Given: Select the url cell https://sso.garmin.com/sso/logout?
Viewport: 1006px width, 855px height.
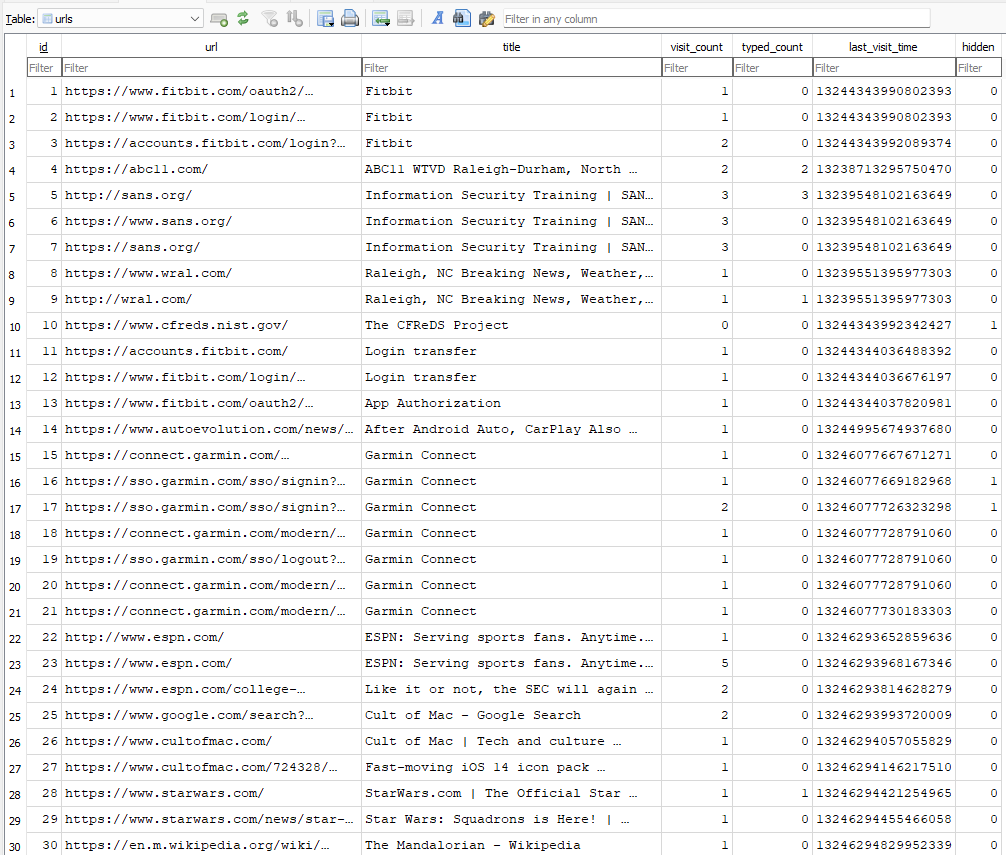Looking at the screenshot, I should click(x=212, y=559).
